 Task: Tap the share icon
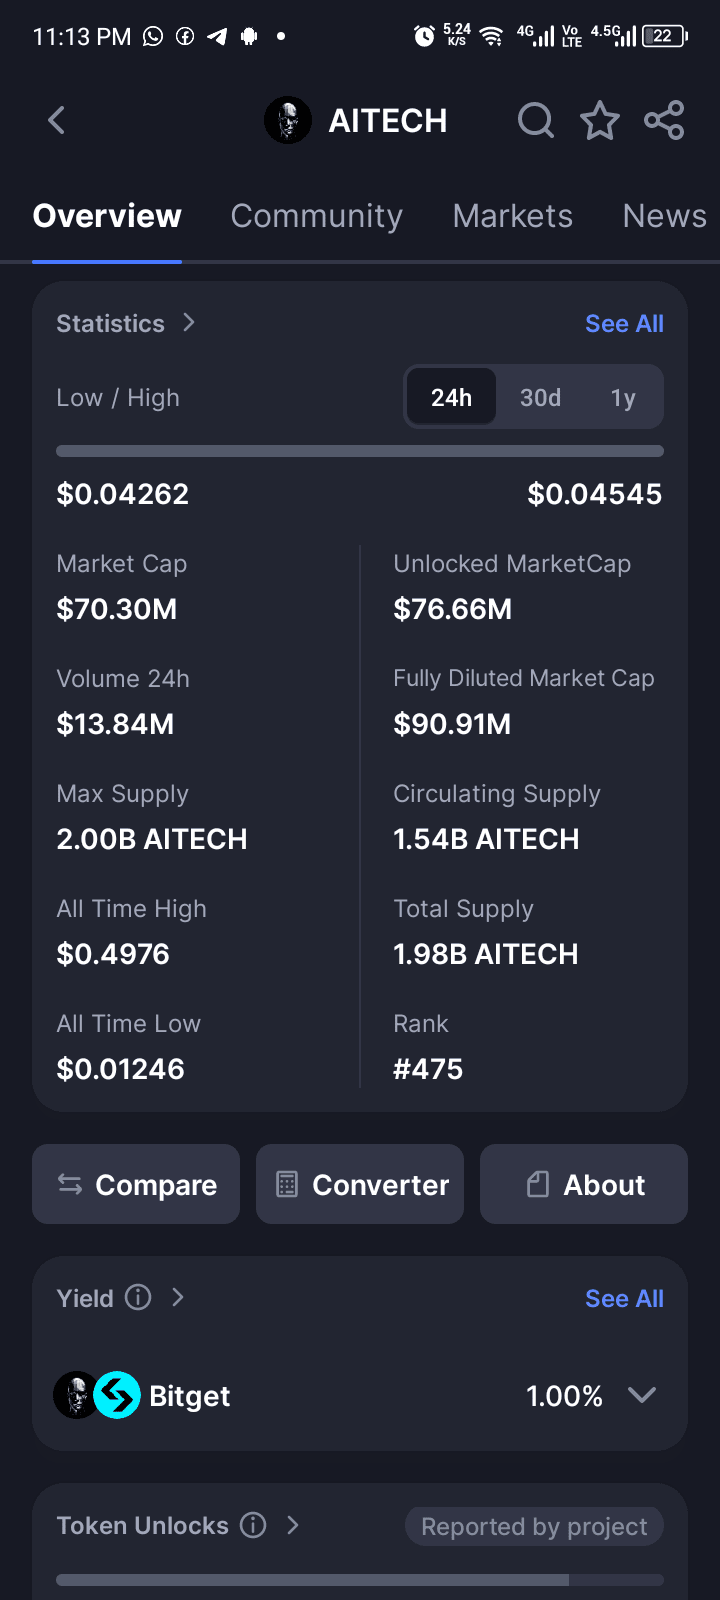point(664,121)
